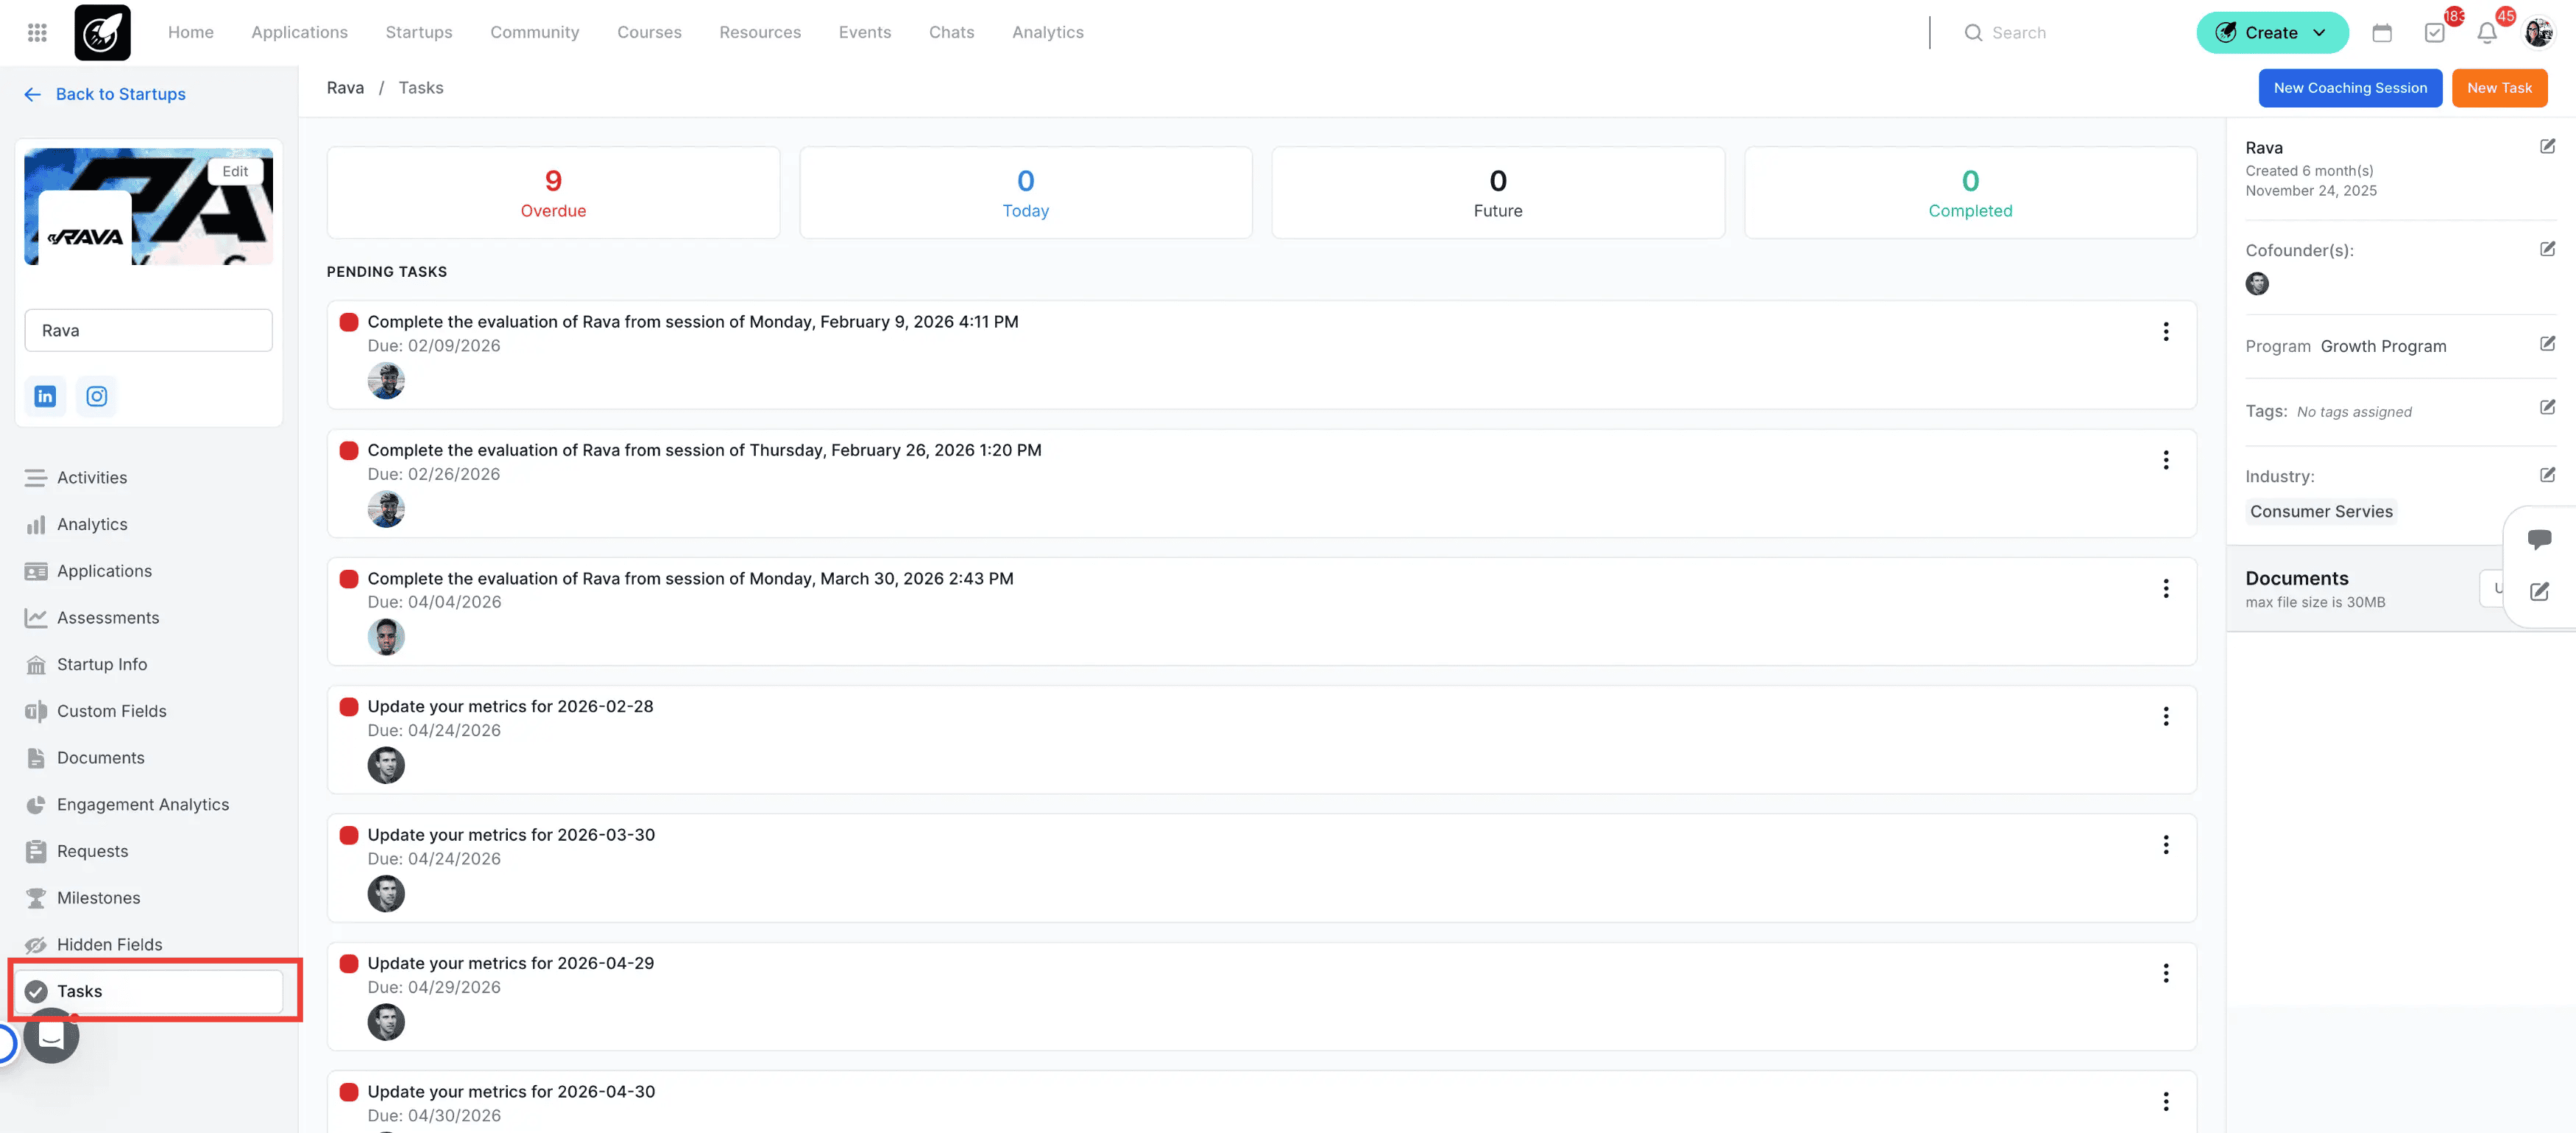Open Hidden Fields in the sidebar
Viewport: 2576px width, 1133px height.
[148, 945]
